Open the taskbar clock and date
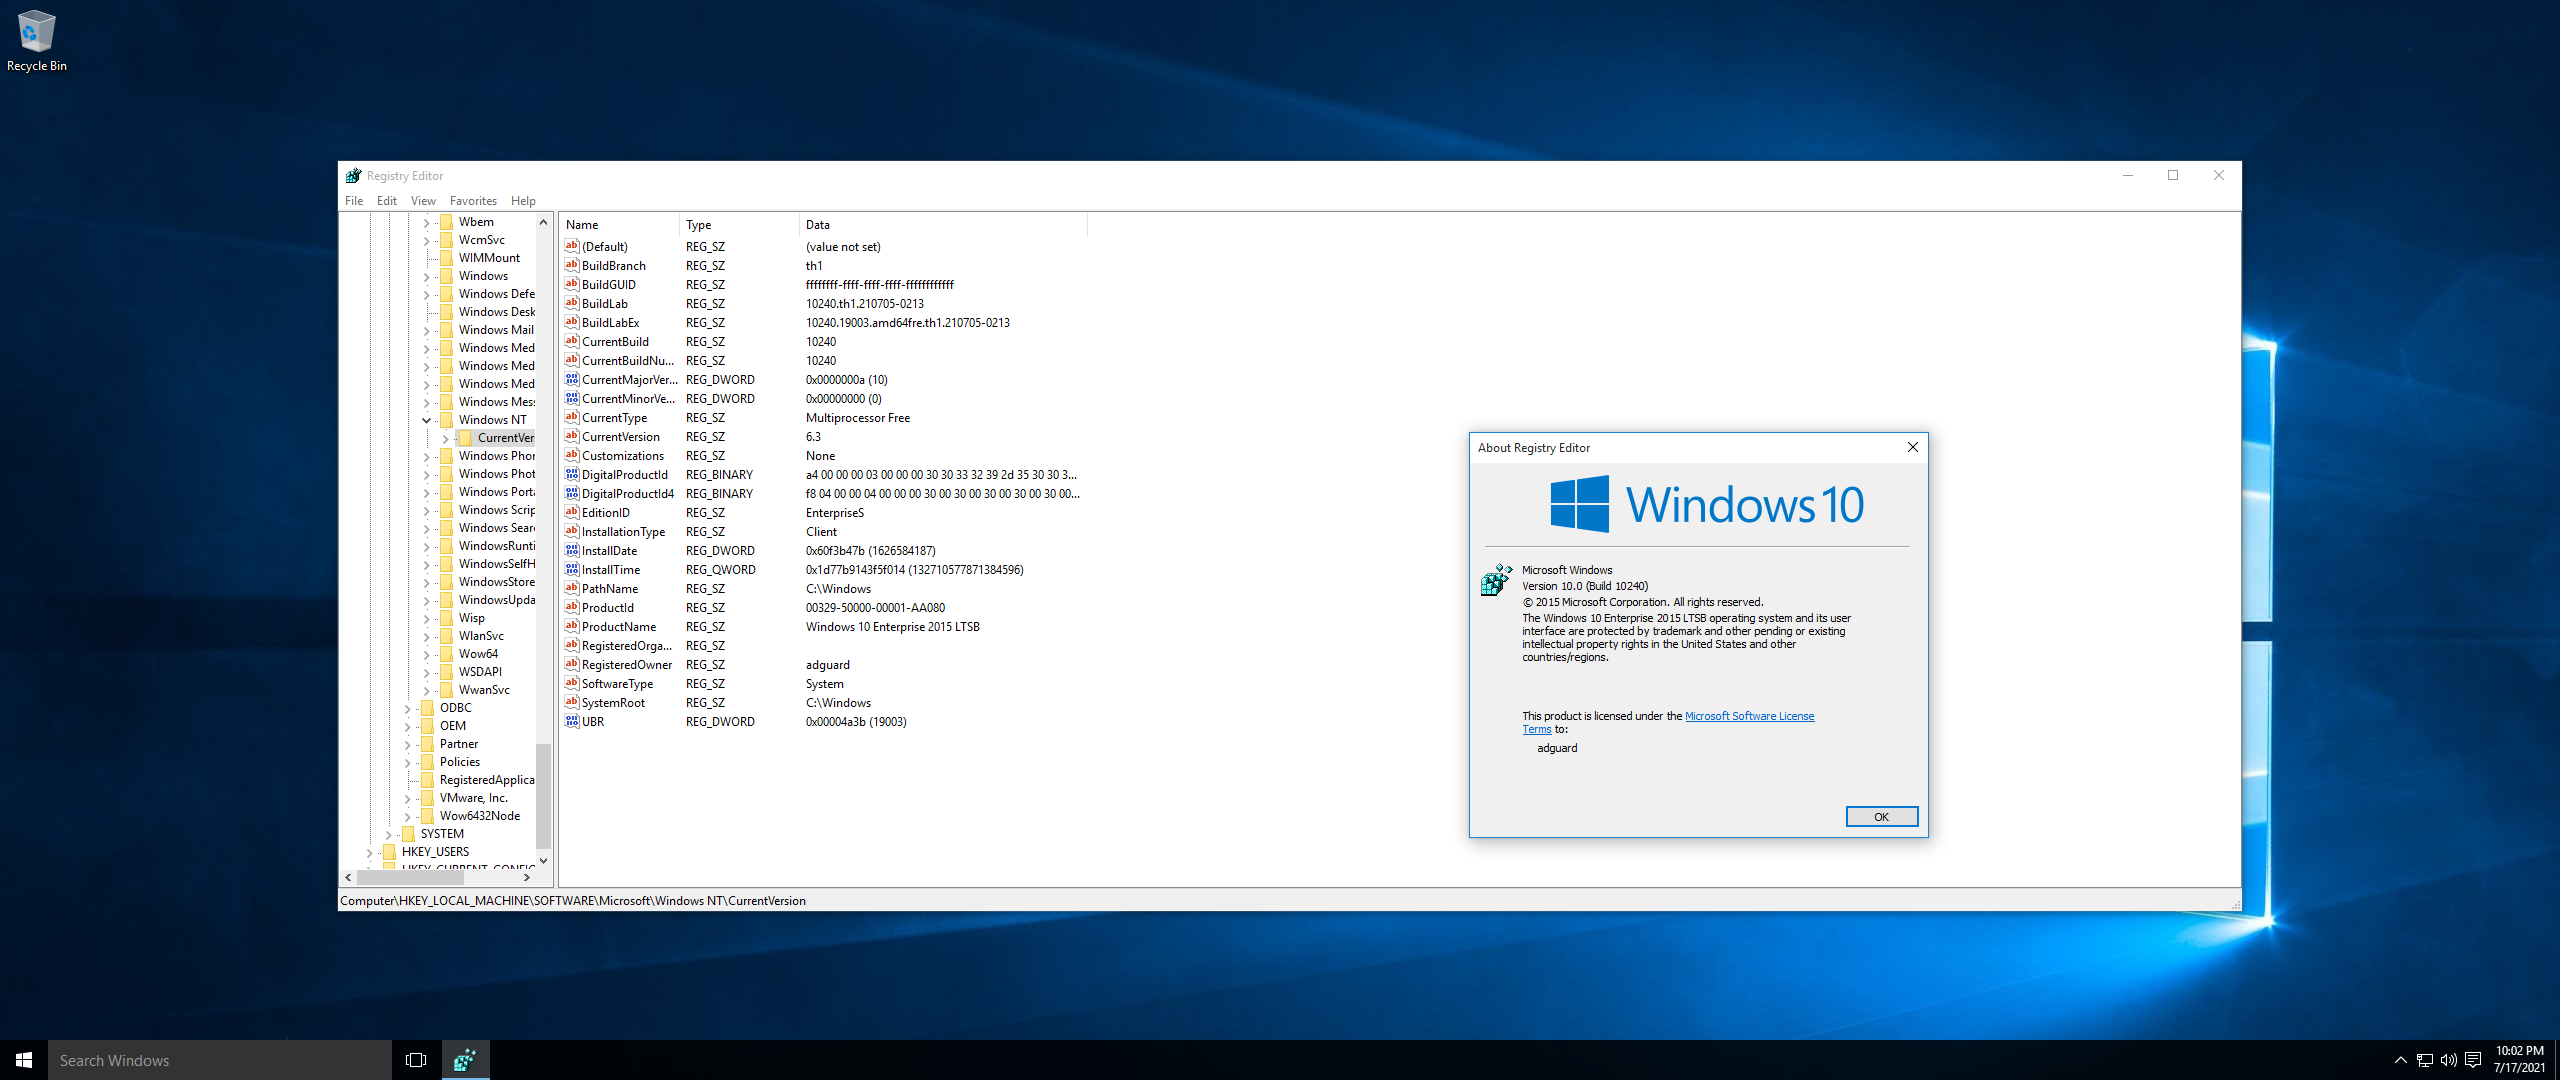The height and width of the screenshot is (1080, 2560). pos(2519,1060)
